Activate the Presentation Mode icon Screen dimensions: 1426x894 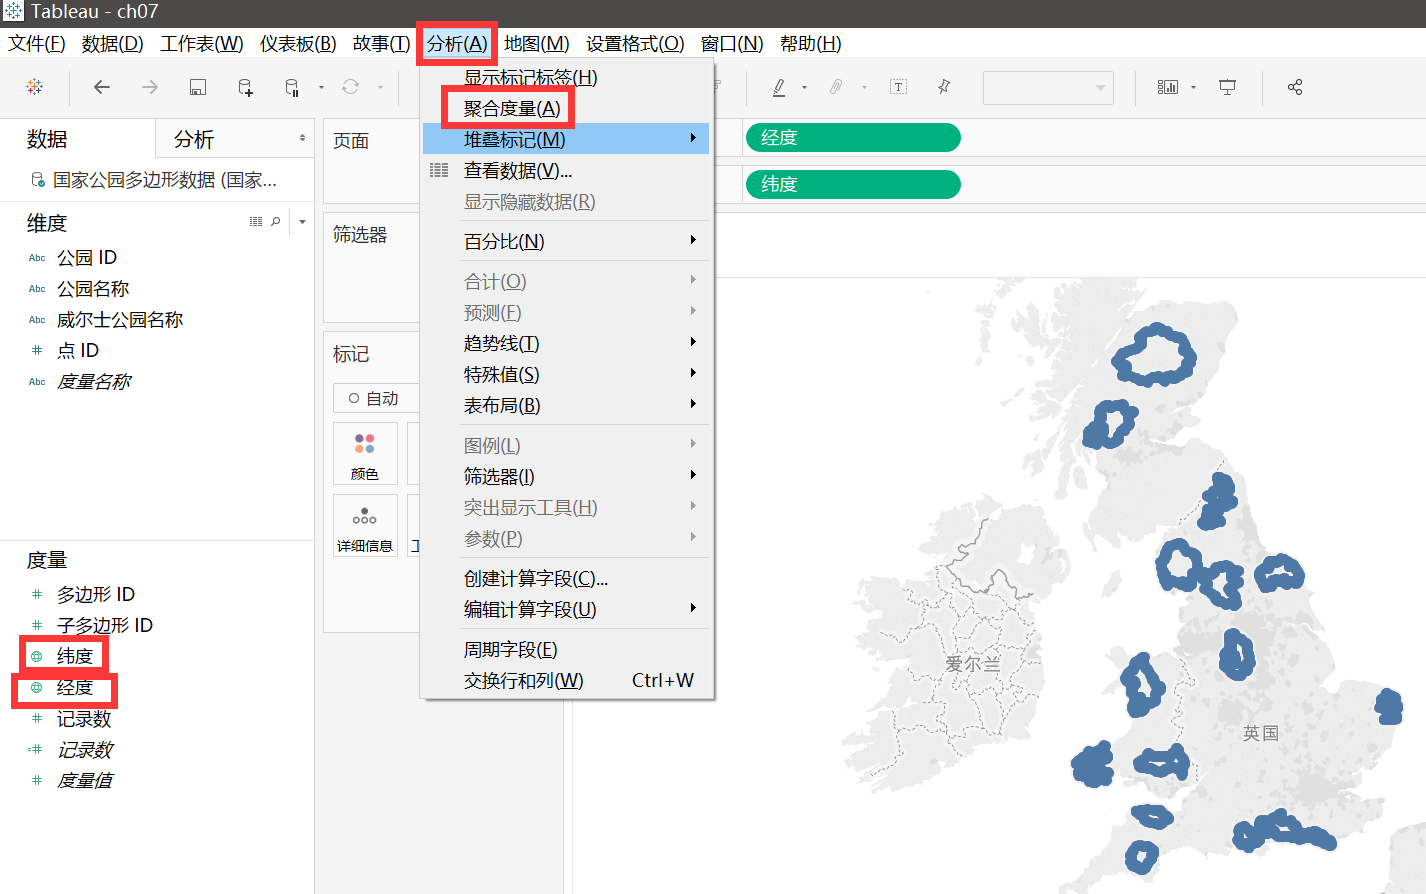(x=1227, y=88)
